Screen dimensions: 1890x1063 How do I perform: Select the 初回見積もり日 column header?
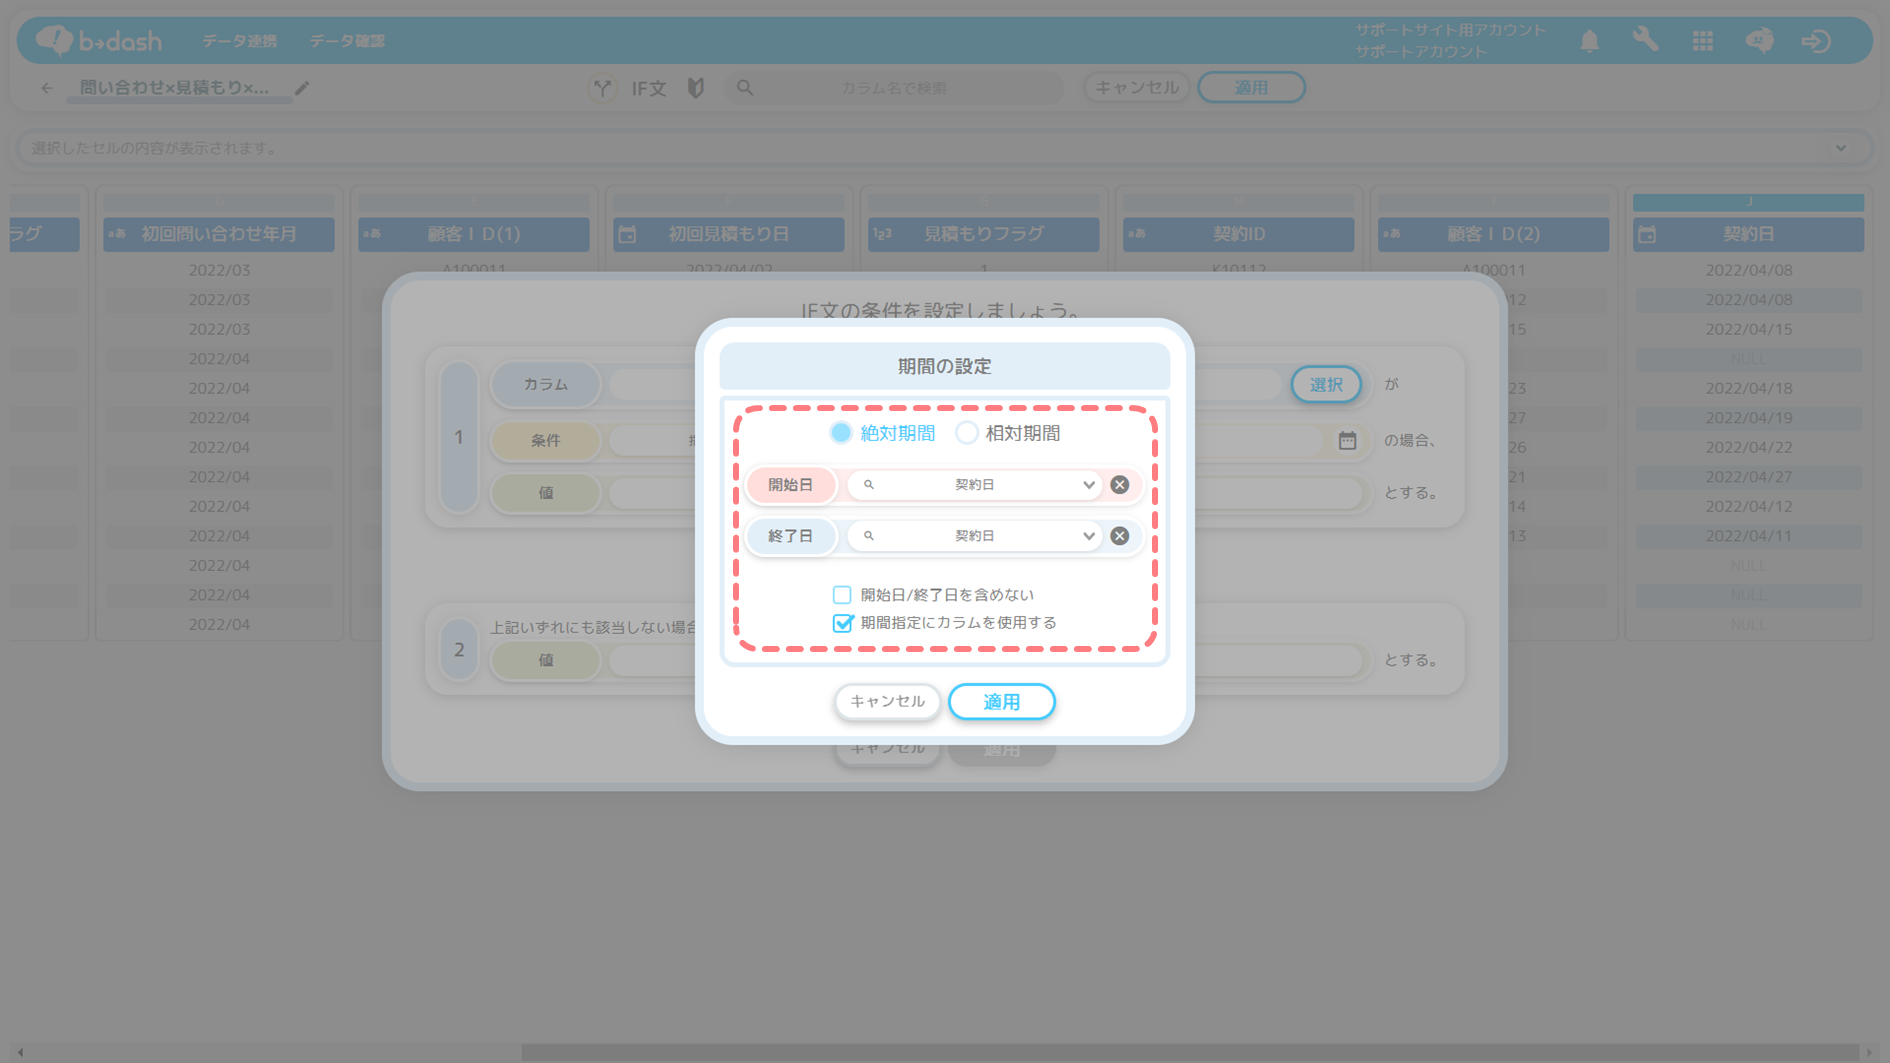pyautogui.click(x=729, y=234)
